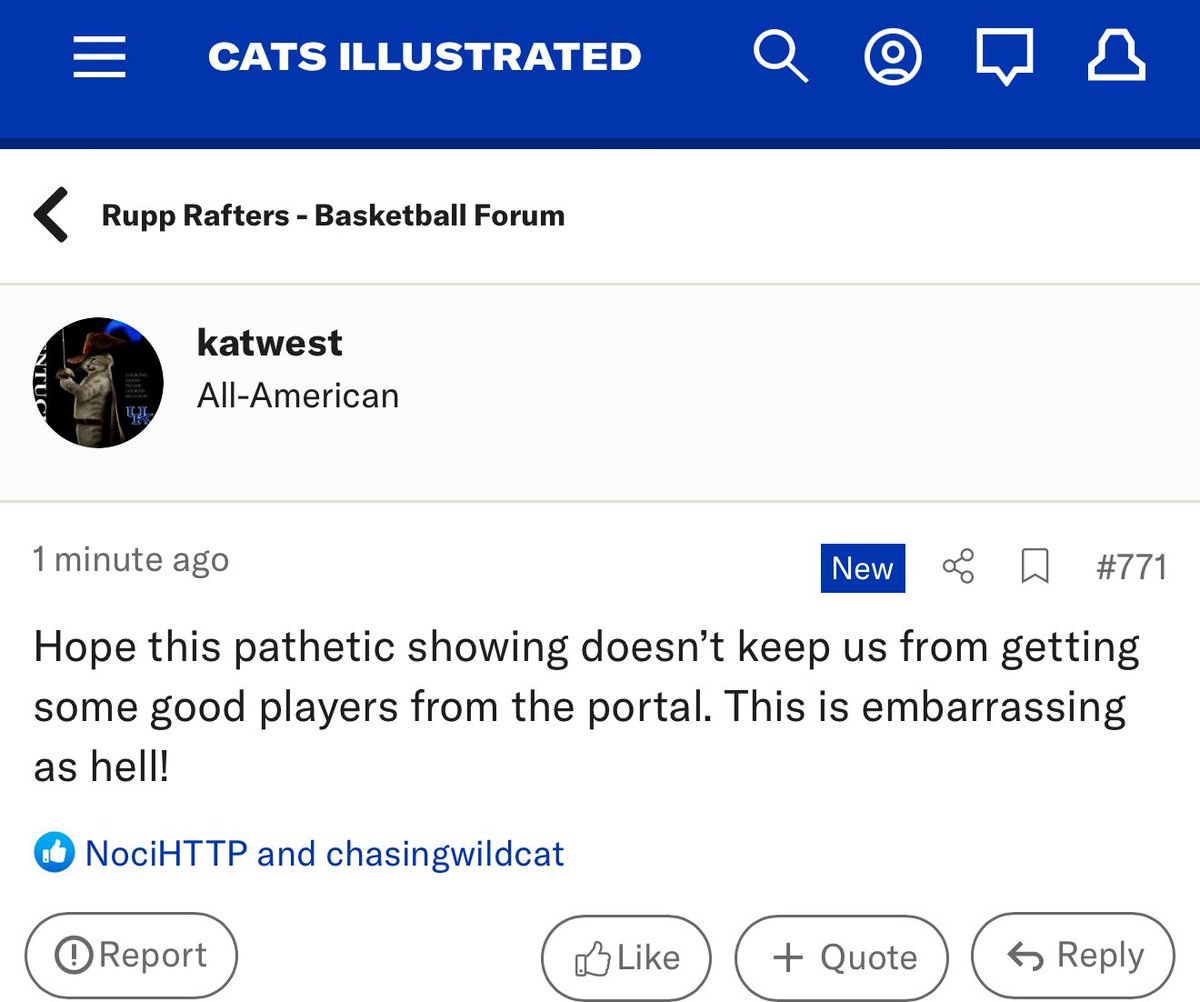The width and height of the screenshot is (1200, 1002).
Task: Share post #771 via share icon
Action: pos(958,568)
